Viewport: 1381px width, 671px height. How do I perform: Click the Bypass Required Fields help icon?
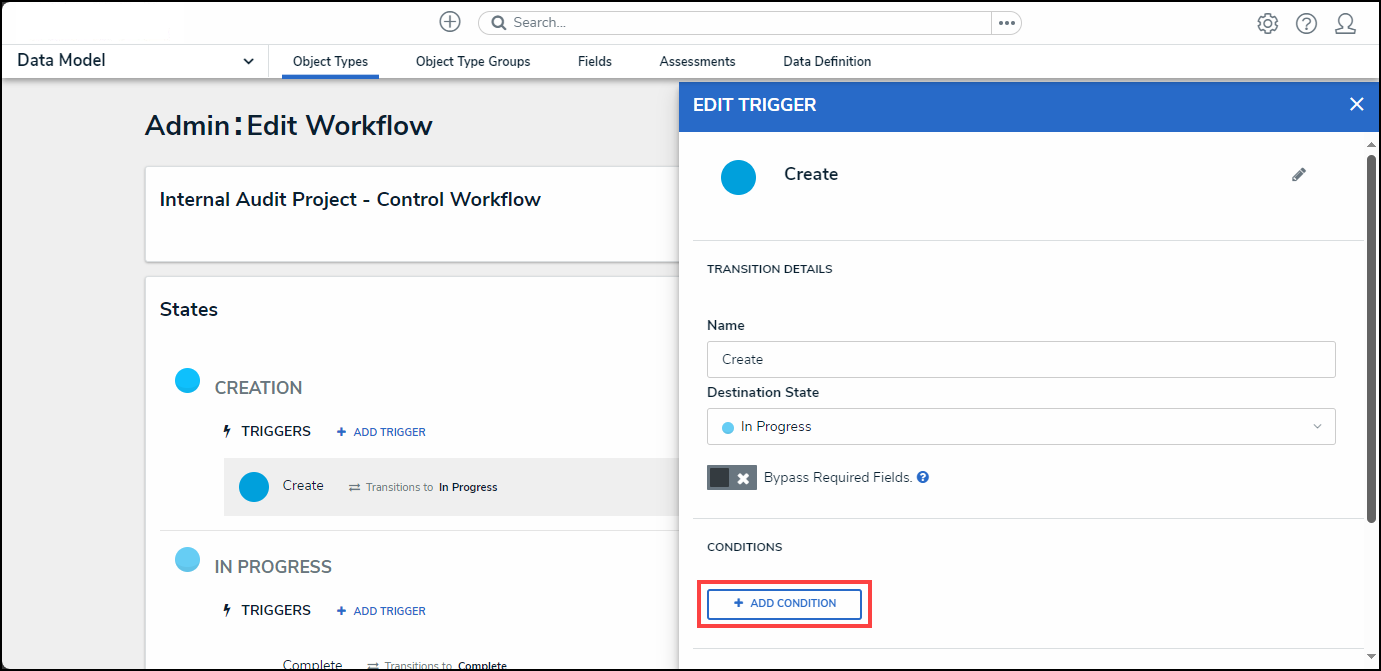coord(923,478)
